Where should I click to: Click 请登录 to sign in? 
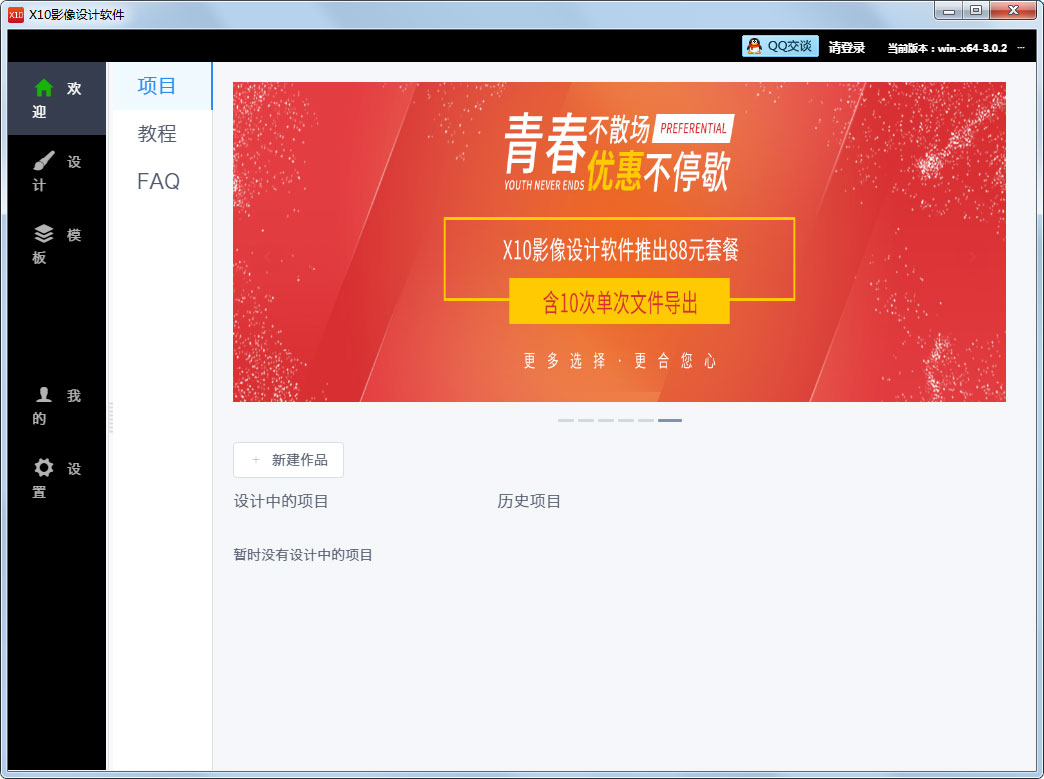(x=847, y=47)
